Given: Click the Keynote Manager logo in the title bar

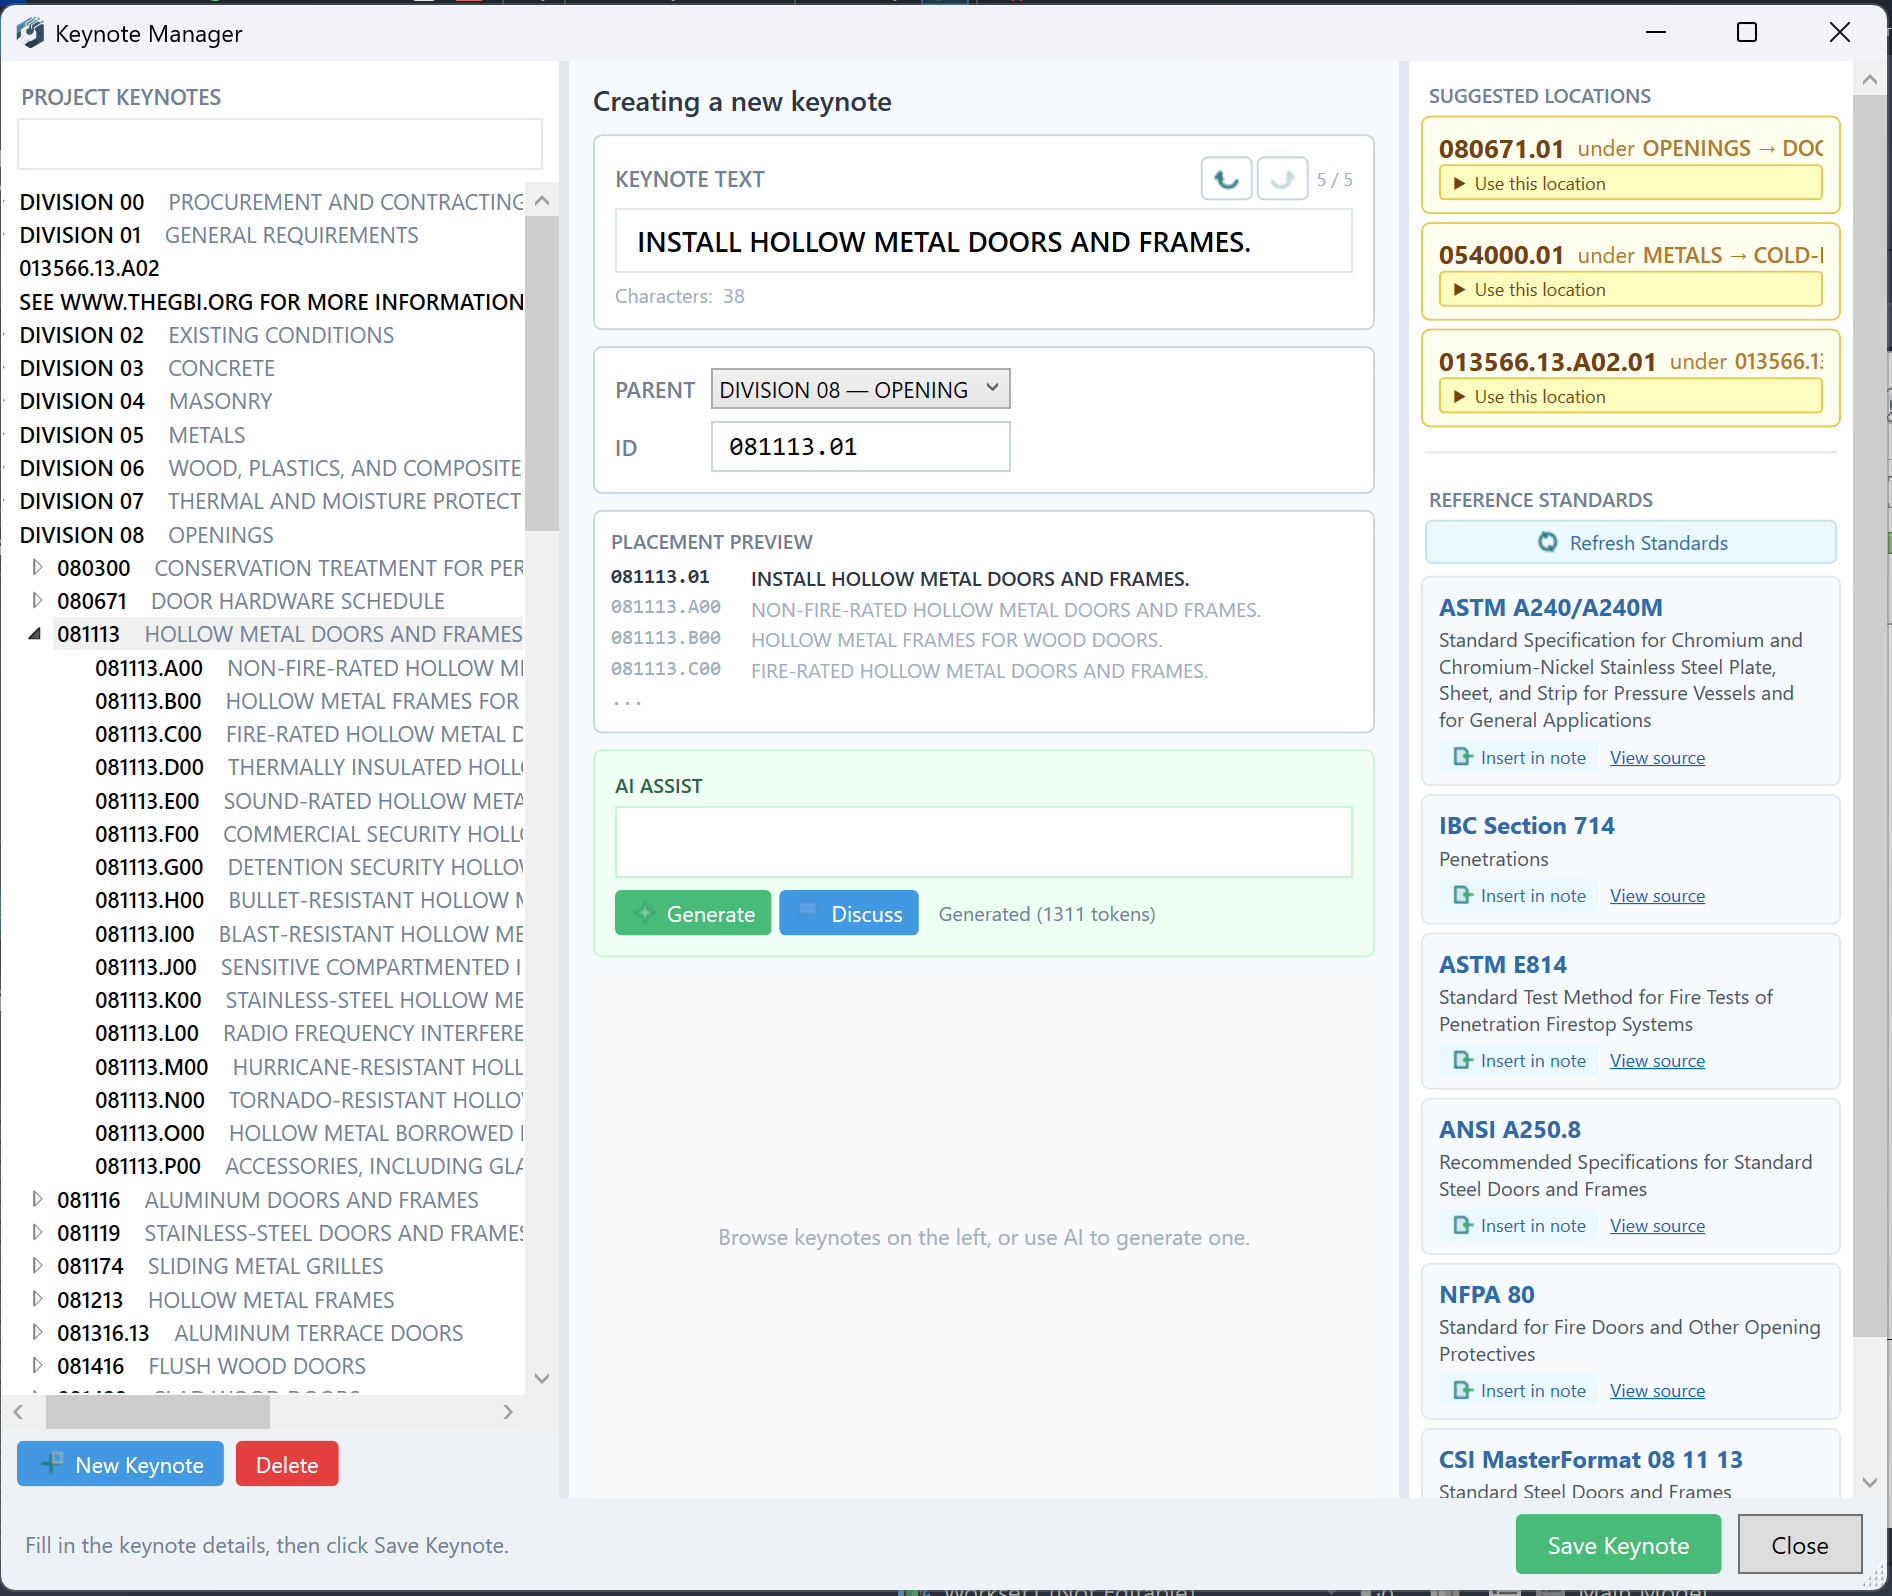Looking at the screenshot, I should 29,32.
